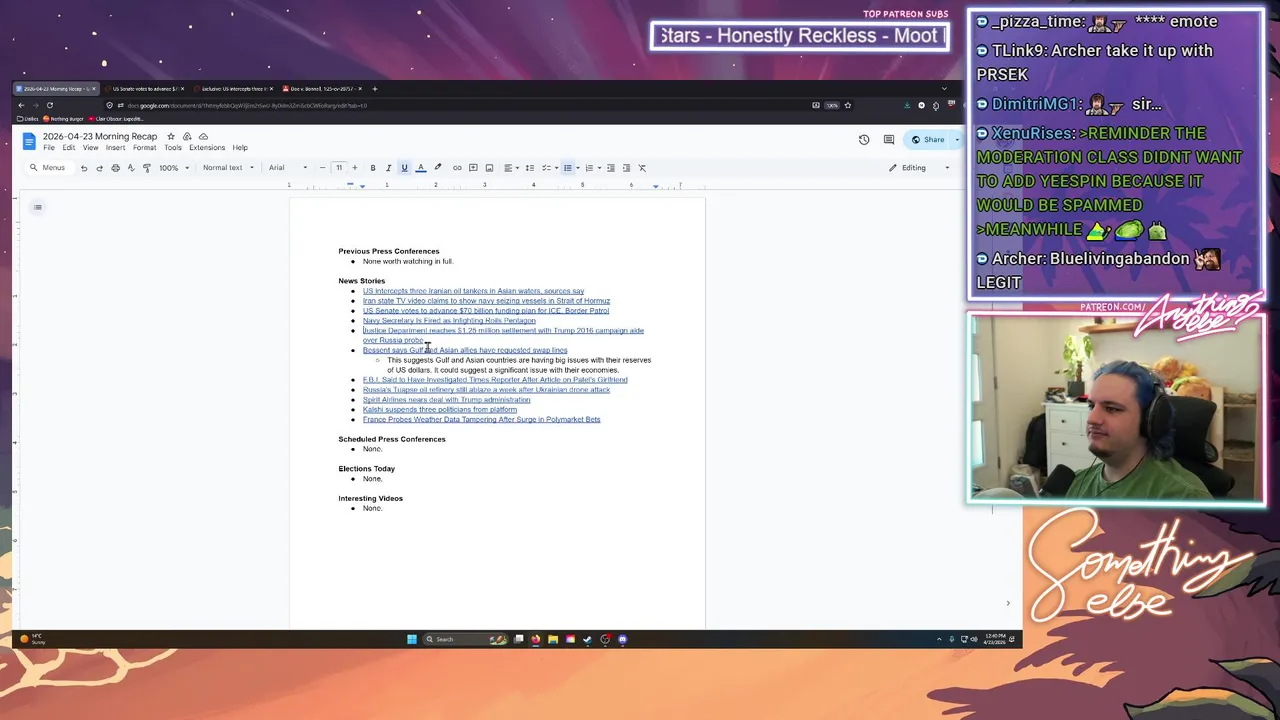Select the Paint format roller tool
Image resolution: width=1280 pixels, height=720 pixels.
(x=147, y=168)
